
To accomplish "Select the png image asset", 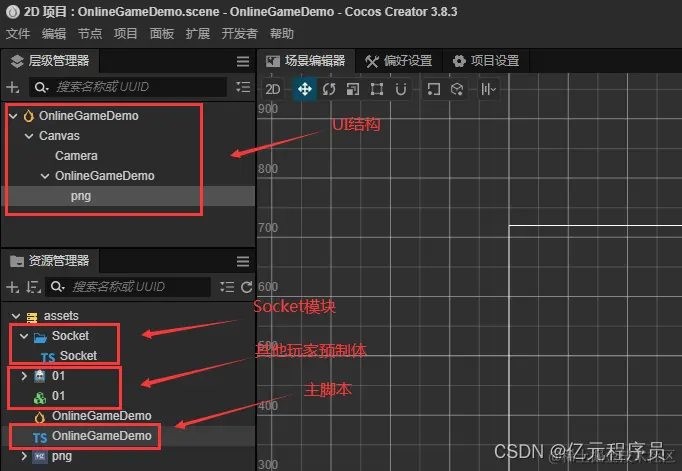I will pos(62,456).
